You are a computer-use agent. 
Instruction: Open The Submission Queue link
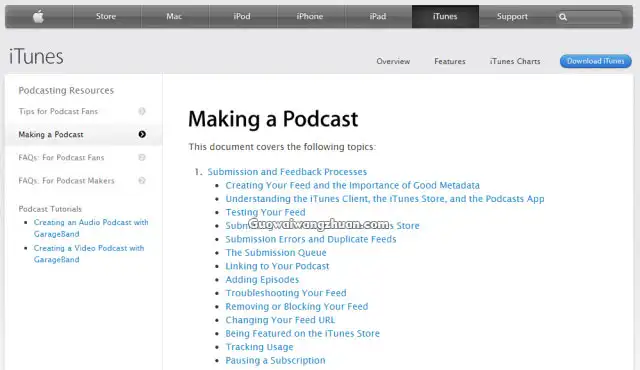point(276,253)
